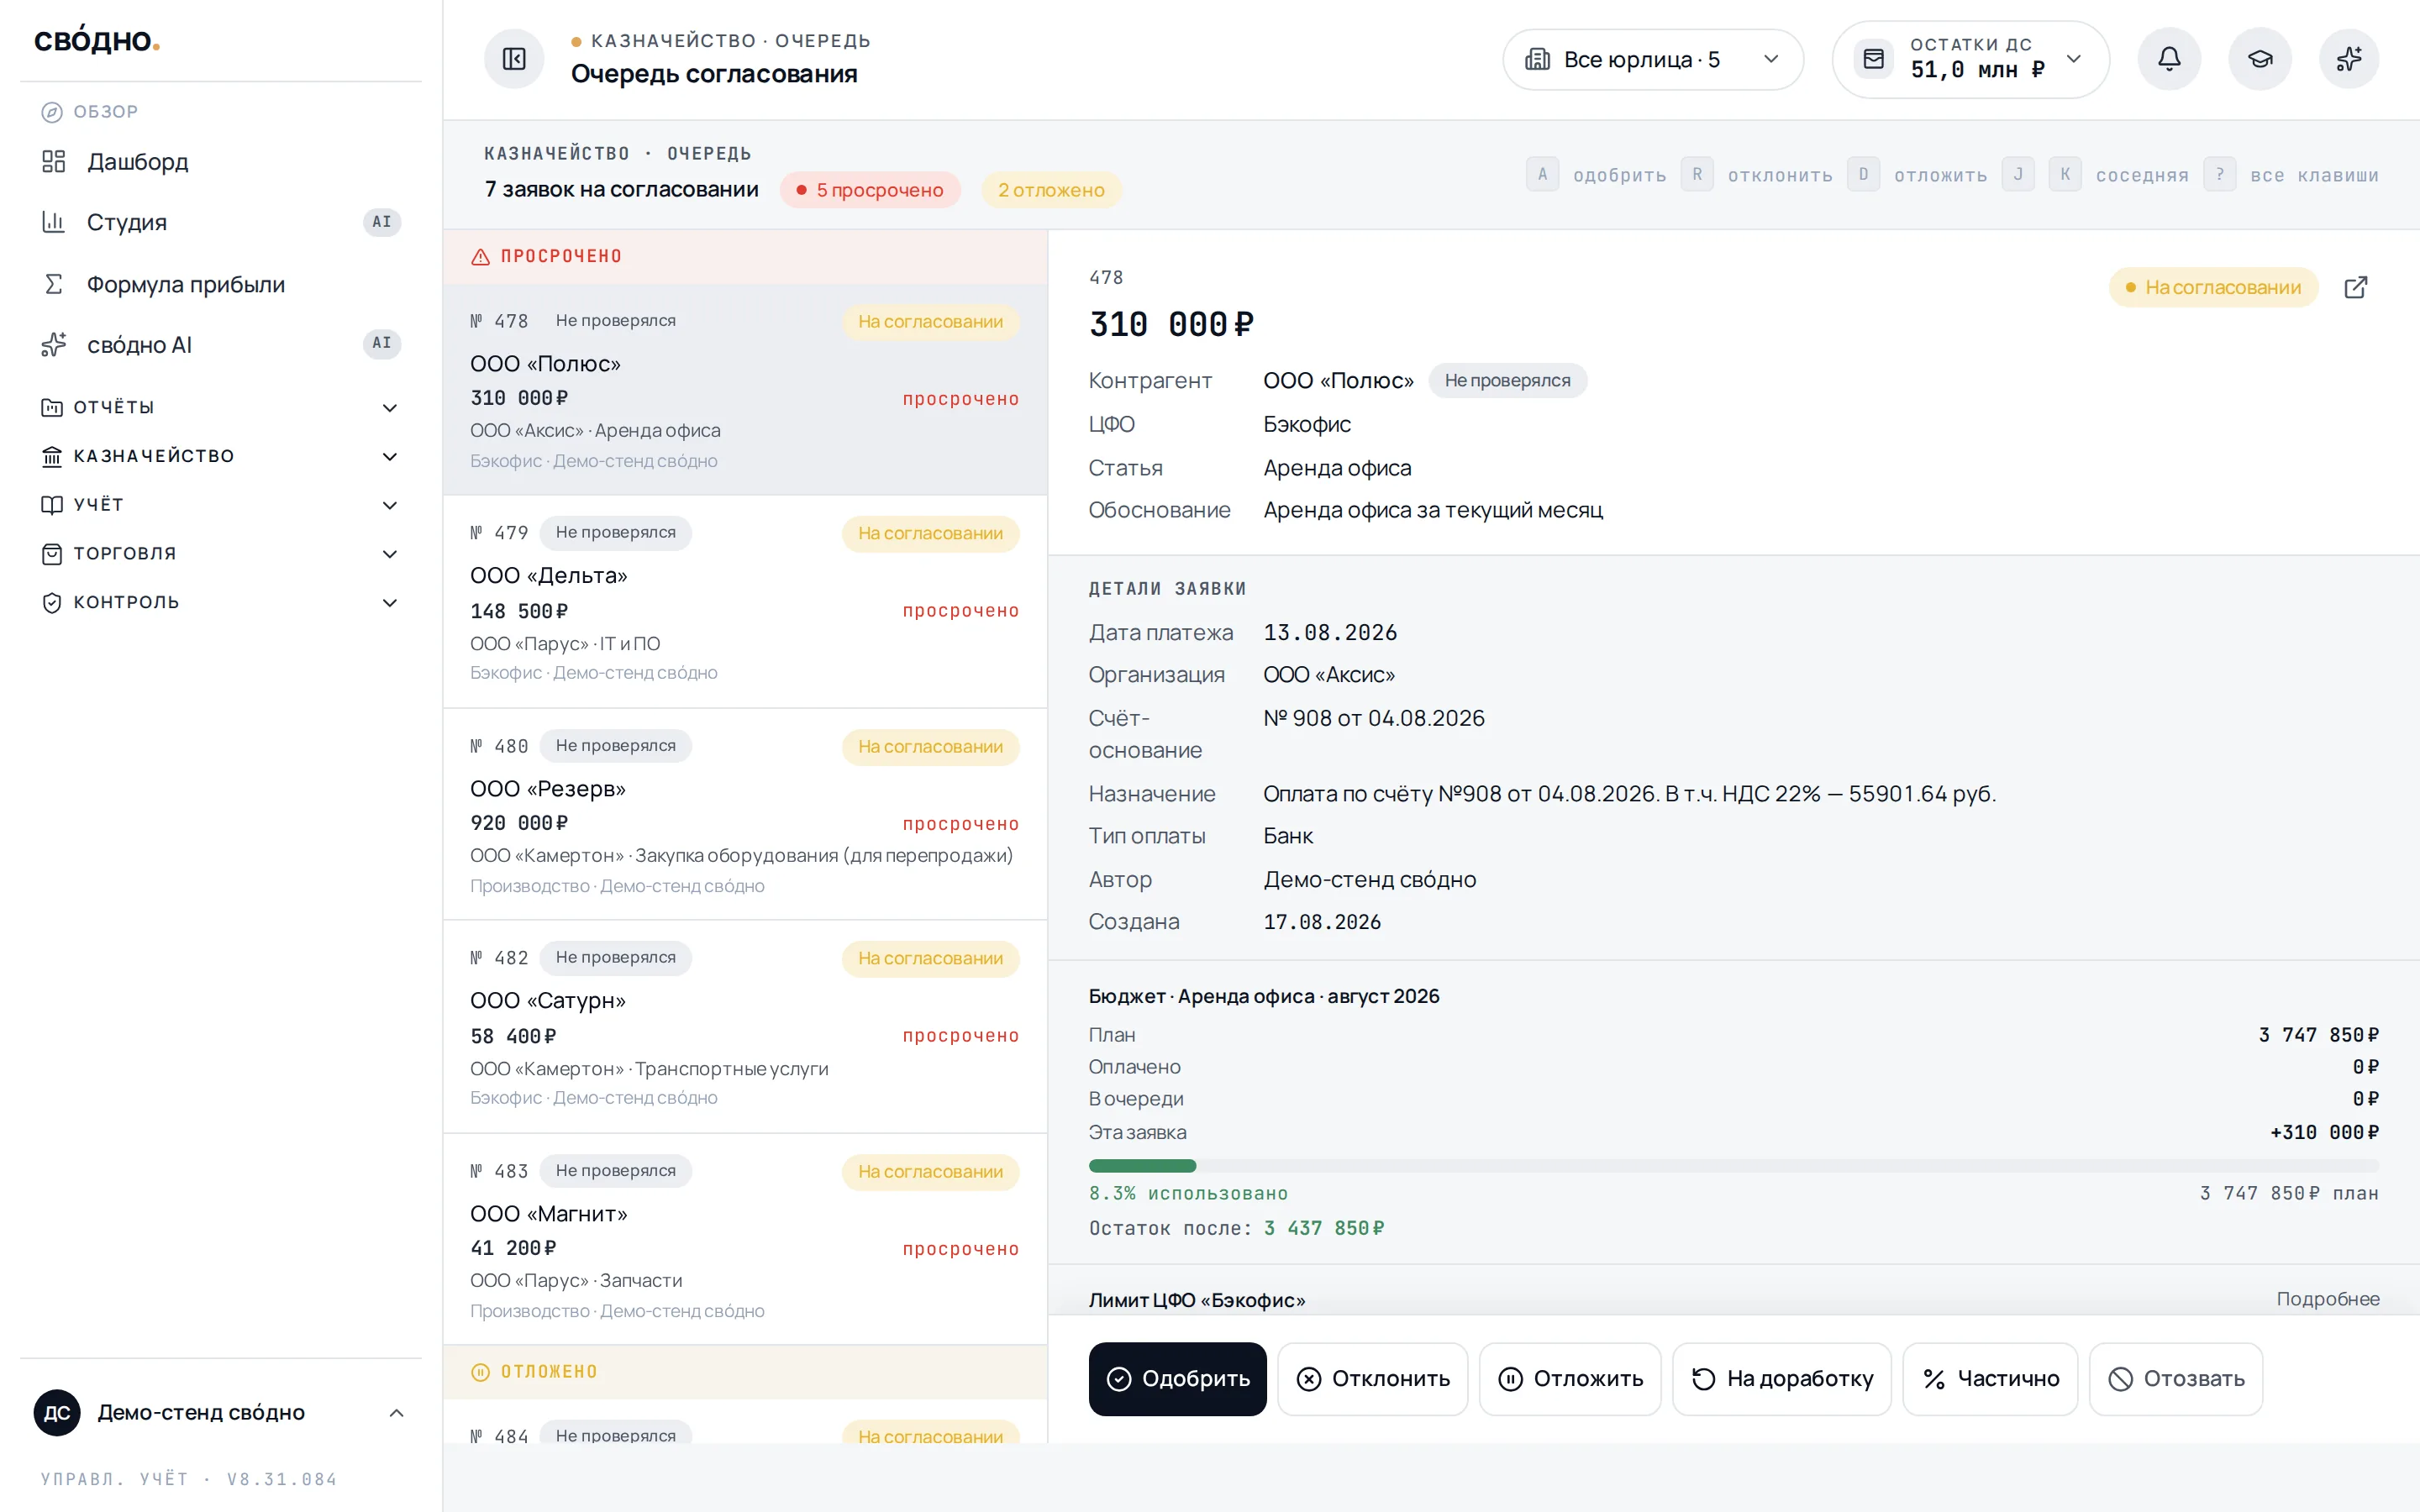Expand Демо-стенд свóдно user menu

220,1412
